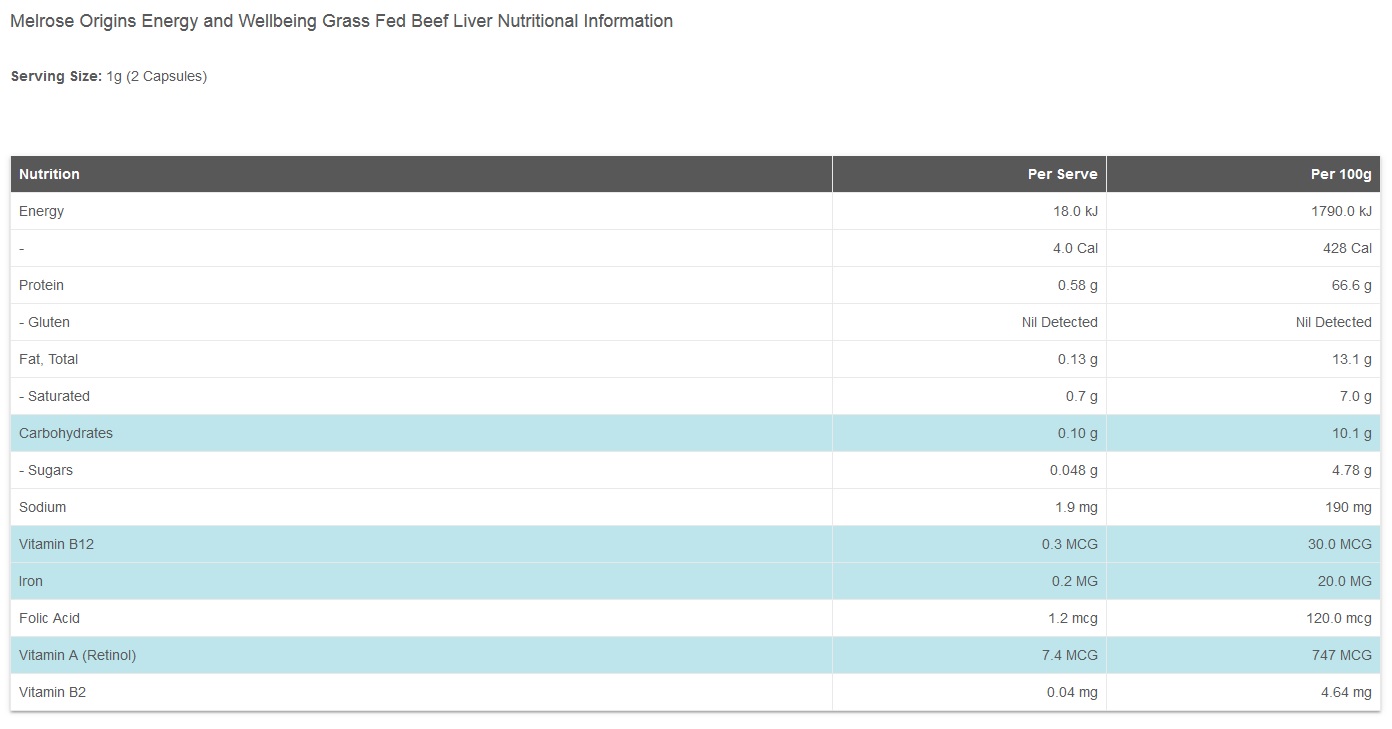Click the '20.0 MG' iron value
This screenshot has width=1392, height=729.
(x=1344, y=581)
